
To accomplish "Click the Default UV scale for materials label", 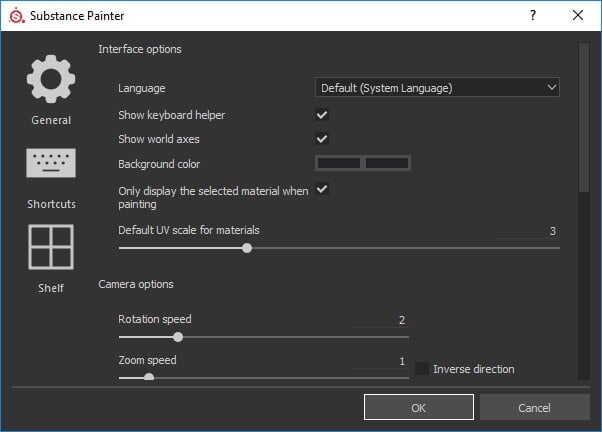I will 189,230.
